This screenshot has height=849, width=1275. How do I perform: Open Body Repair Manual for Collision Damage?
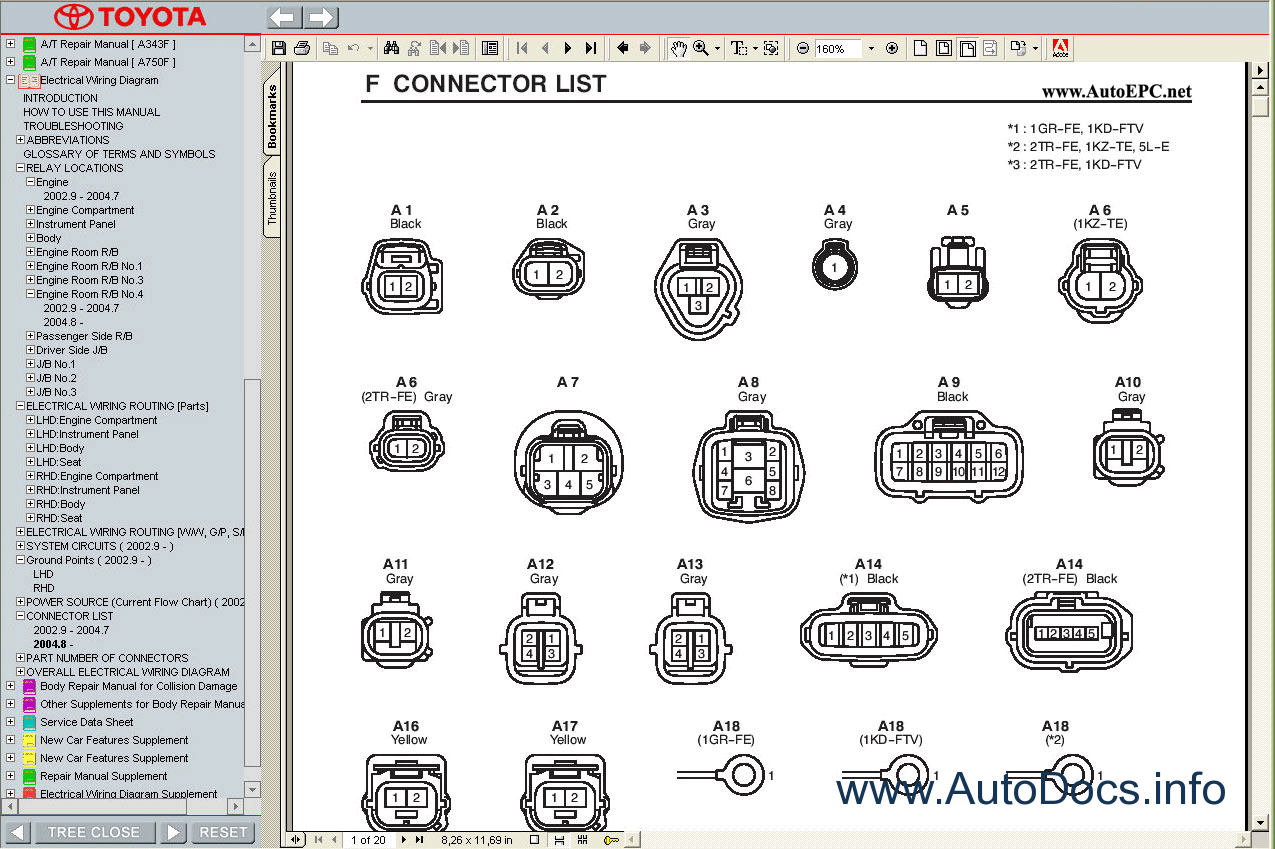coord(138,686)
